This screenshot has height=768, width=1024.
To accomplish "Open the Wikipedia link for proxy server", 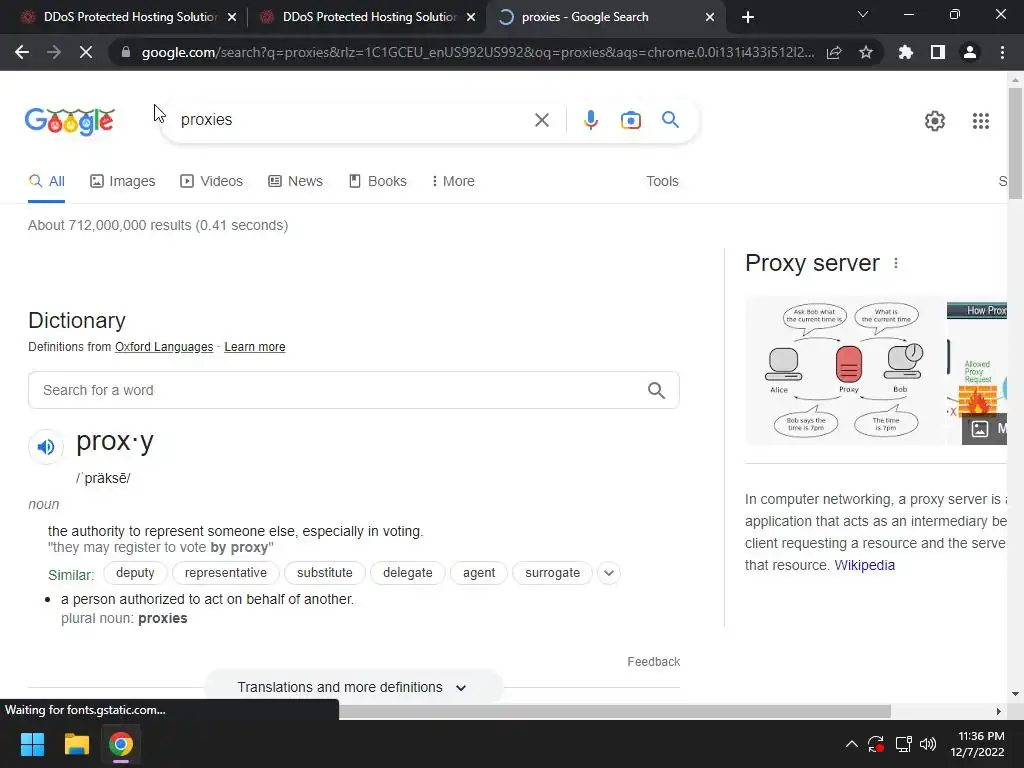I will coord(865,566).
